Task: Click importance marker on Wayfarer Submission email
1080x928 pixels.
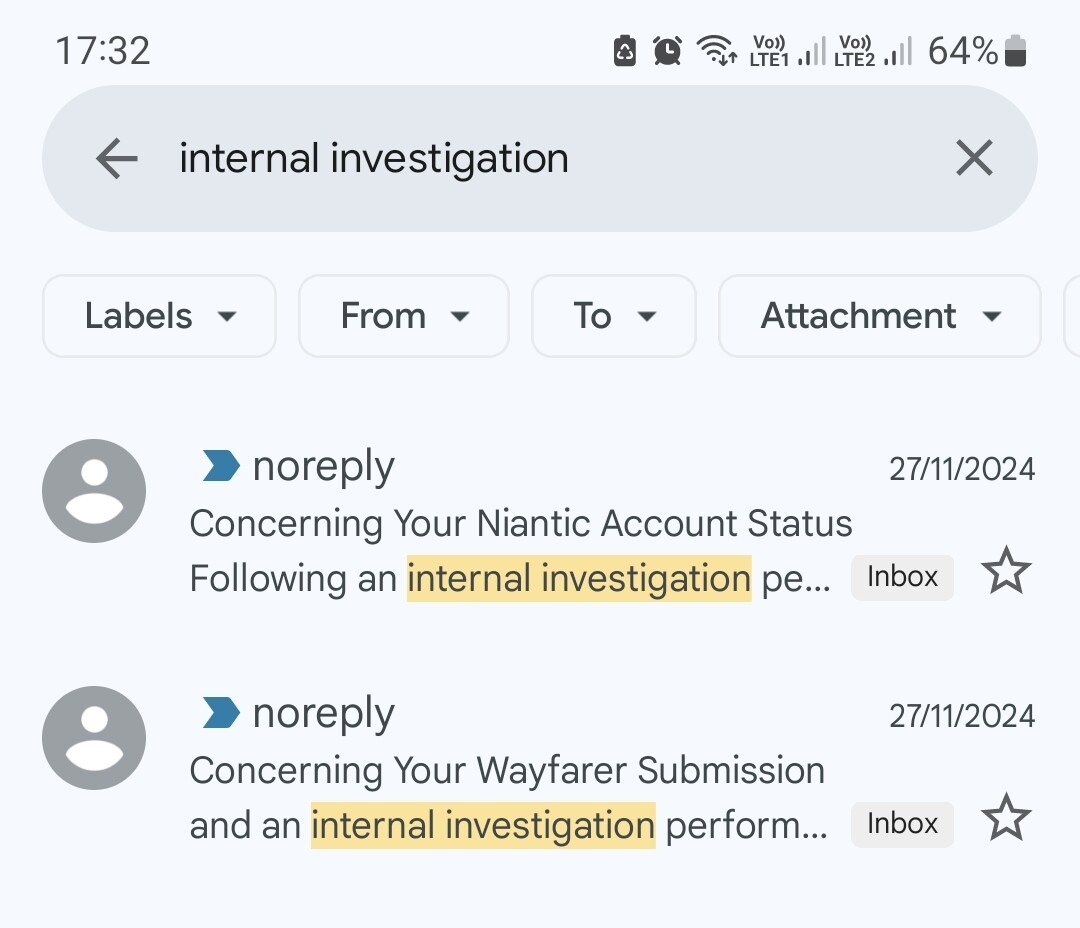Action: point(221,713)
